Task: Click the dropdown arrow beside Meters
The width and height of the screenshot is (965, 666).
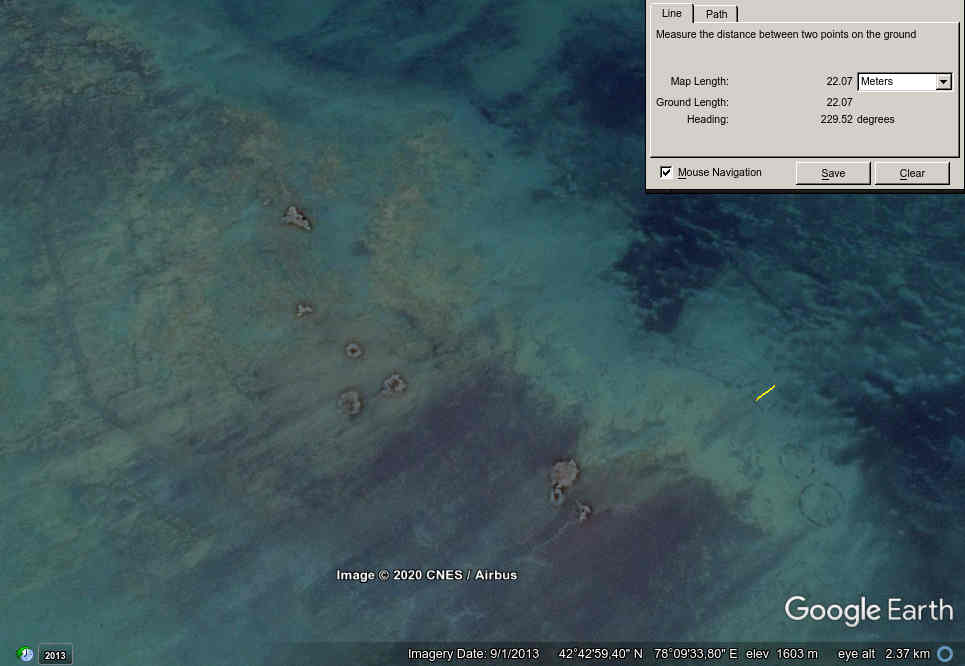Action: click(943, 82)
